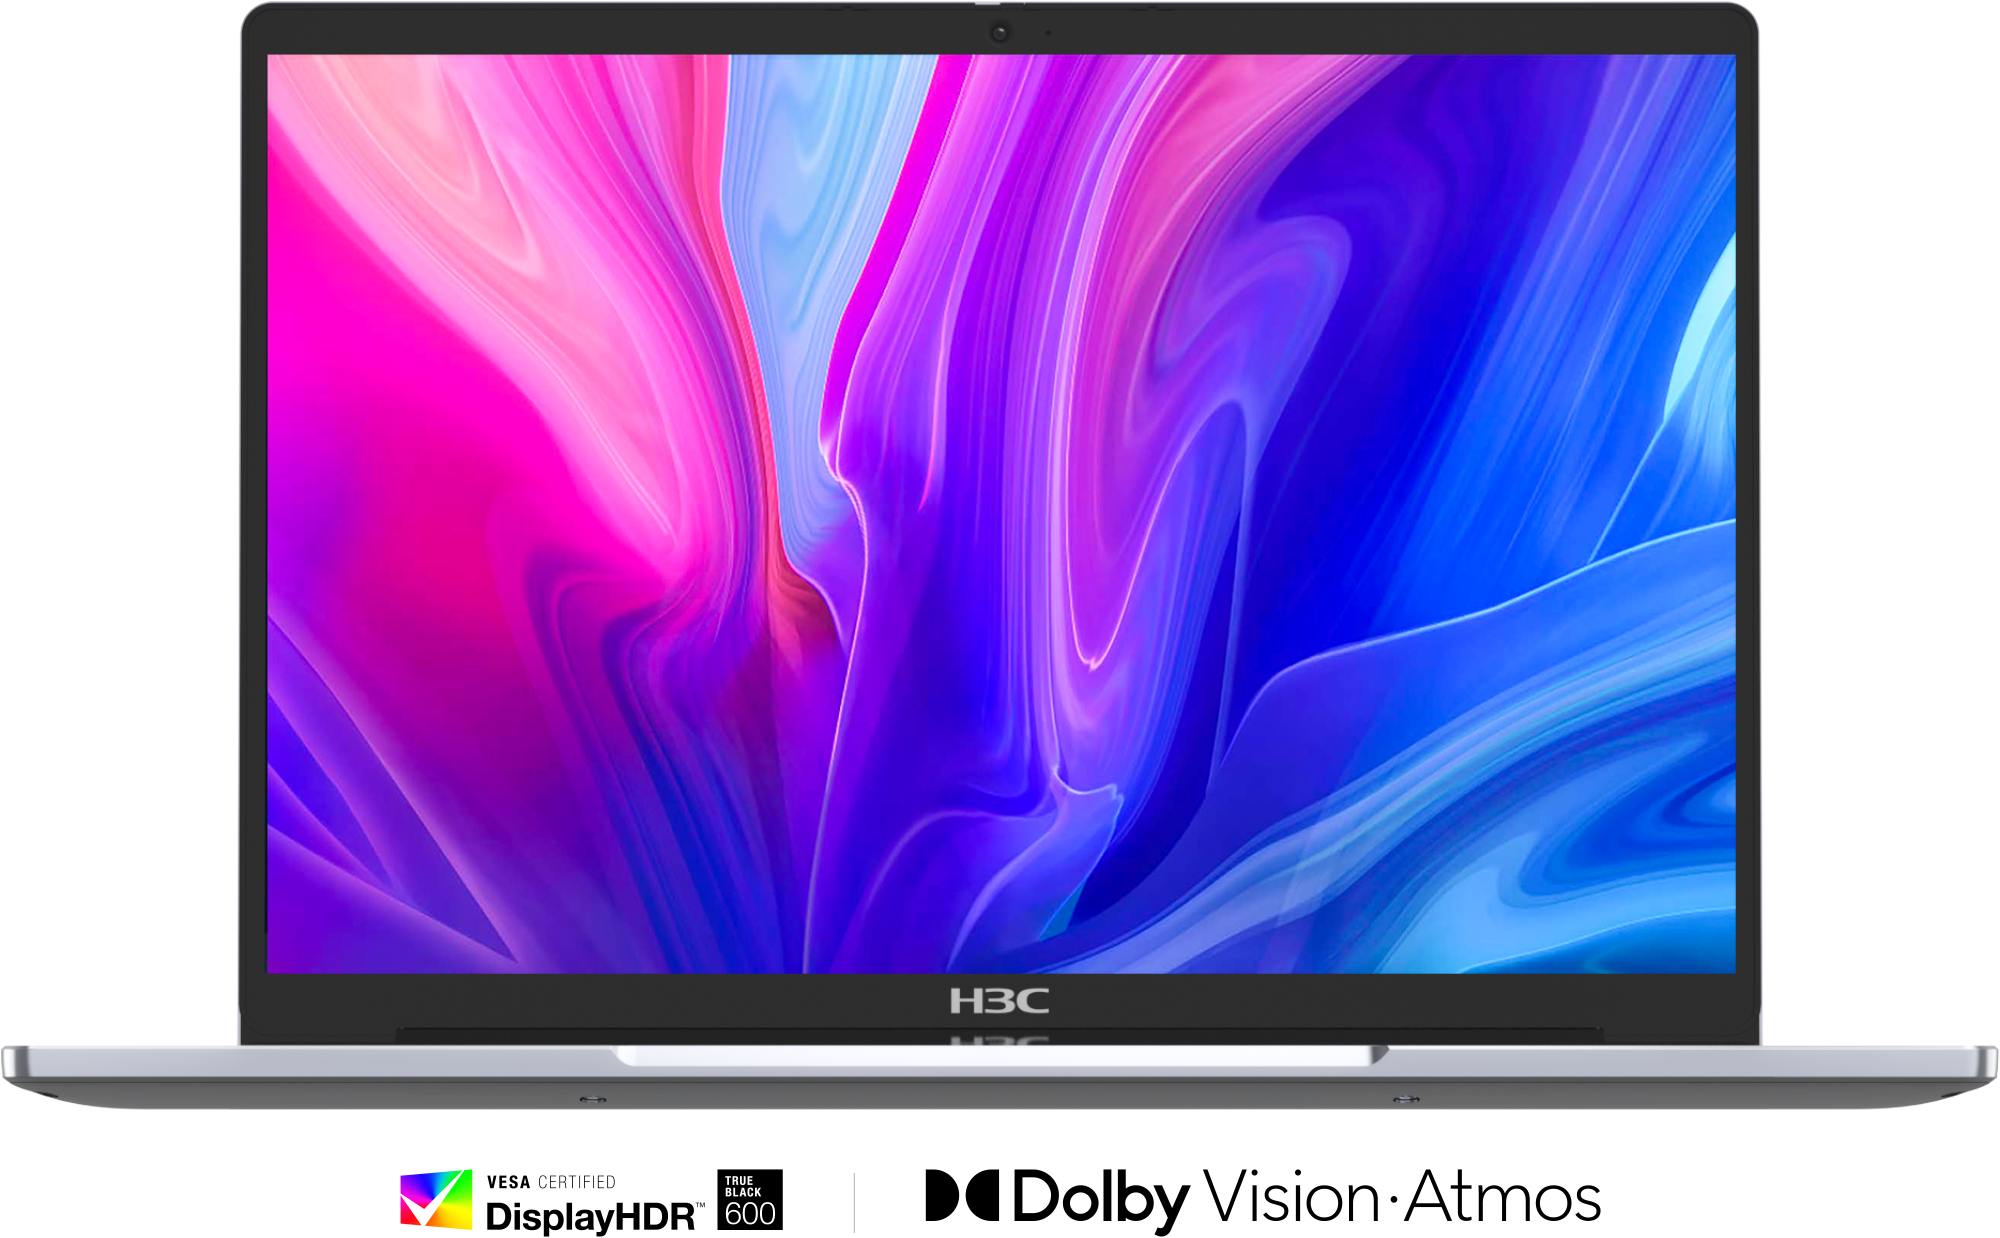
Task: Click the rainbow checkmark color gamut icon
Action: pos(436,1199)
